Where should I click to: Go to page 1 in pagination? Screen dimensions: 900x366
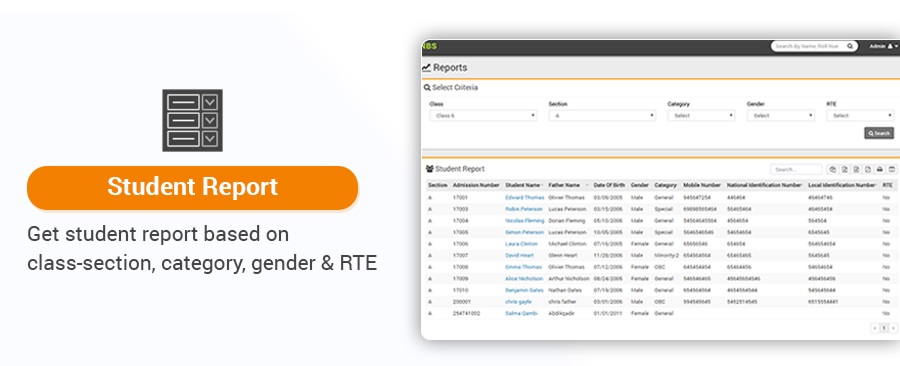[x=884, y=328]
